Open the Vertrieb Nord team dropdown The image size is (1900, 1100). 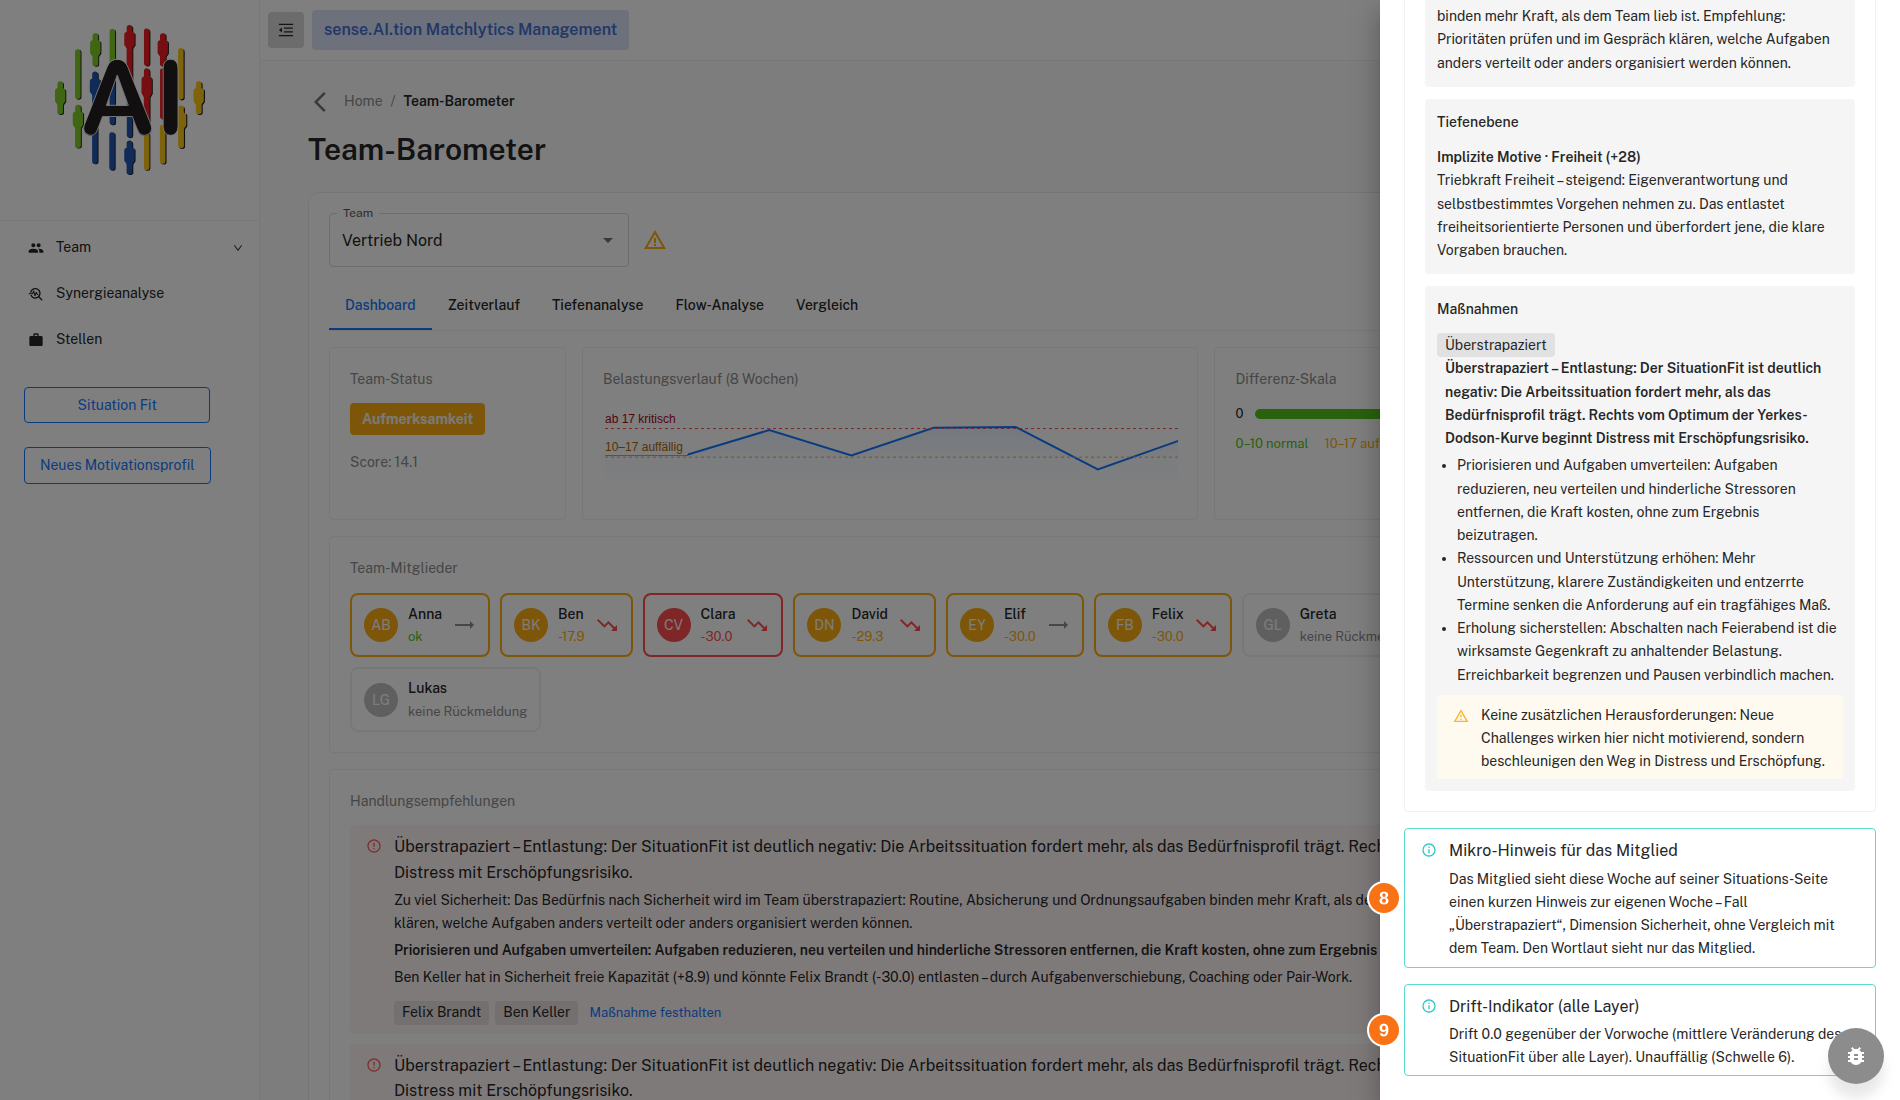pos(479,240)
